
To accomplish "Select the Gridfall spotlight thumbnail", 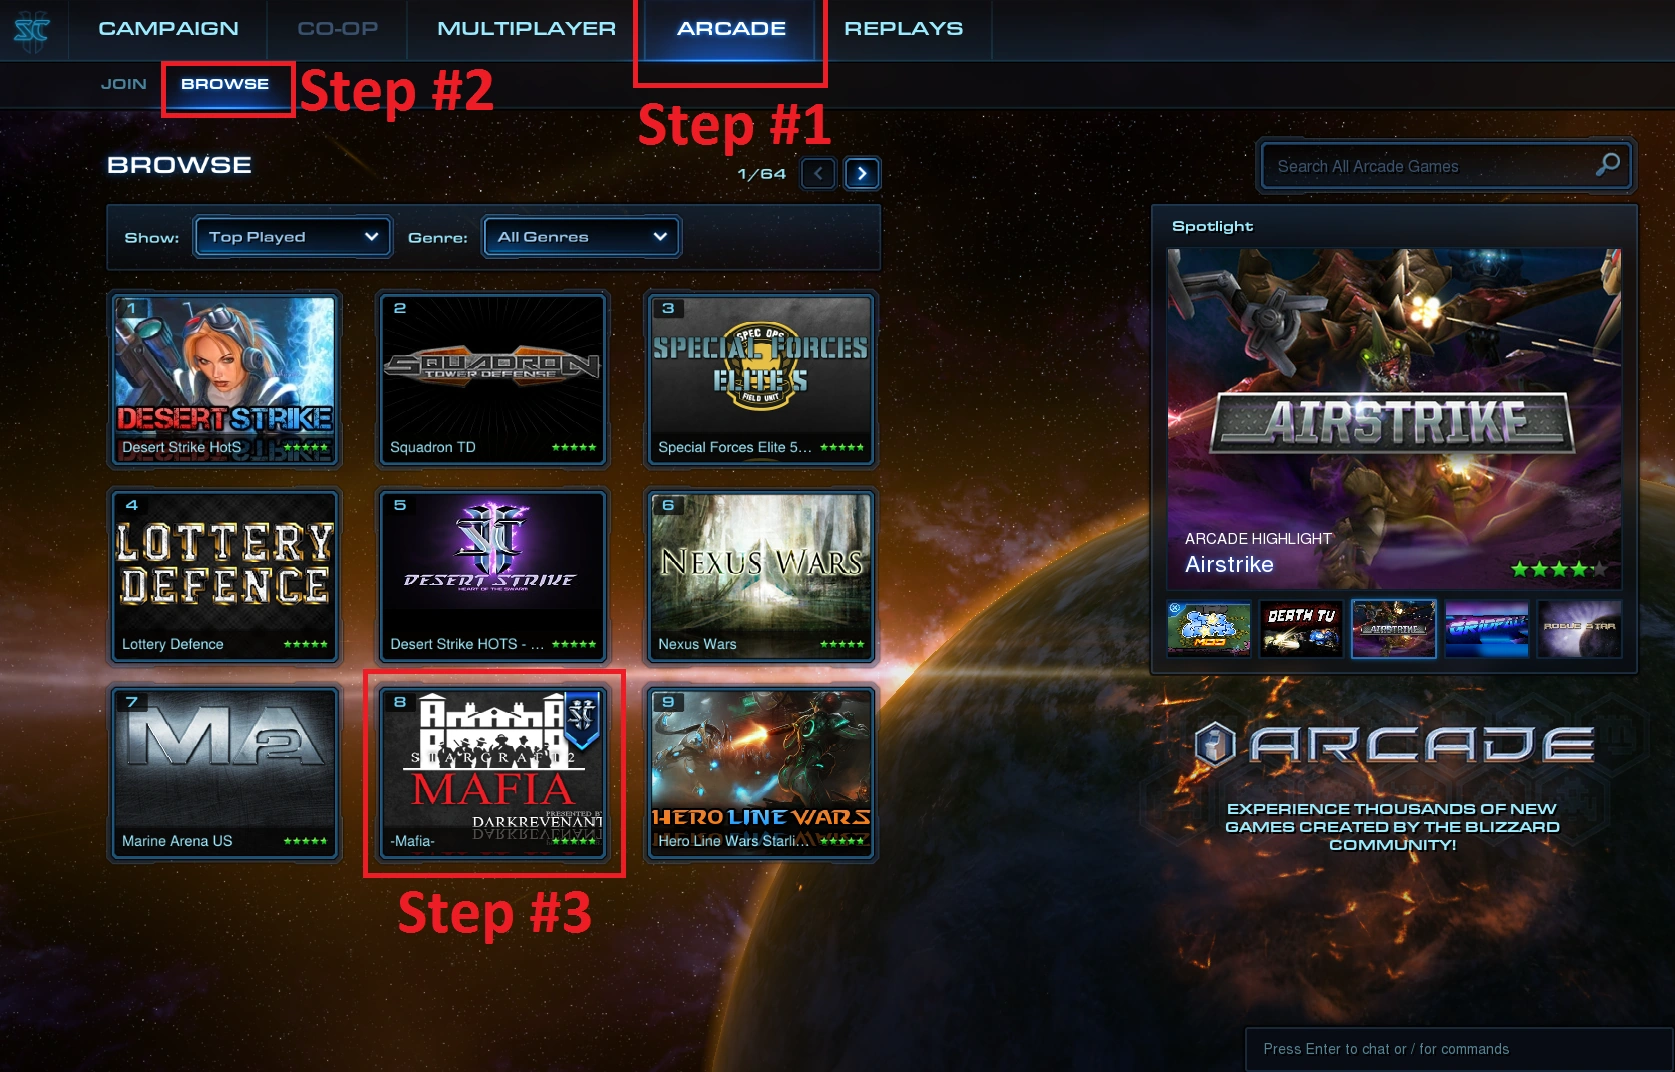I will [x=1486, y=629].
